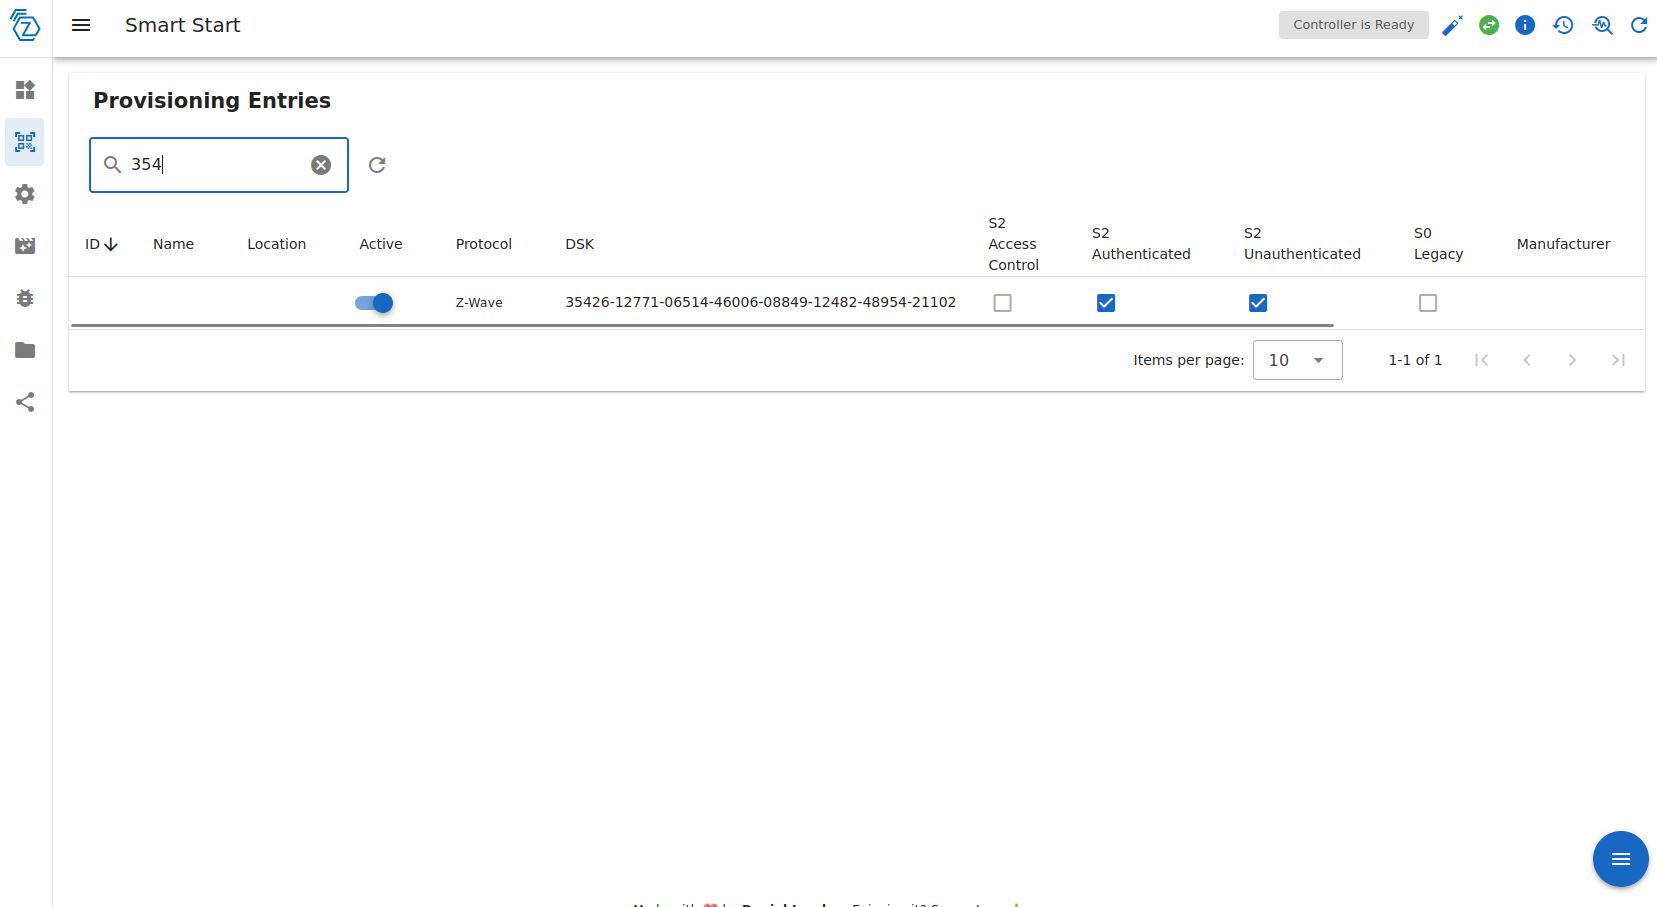
Task: Click the Manufacturer column header
Action: click(1563, 244)
